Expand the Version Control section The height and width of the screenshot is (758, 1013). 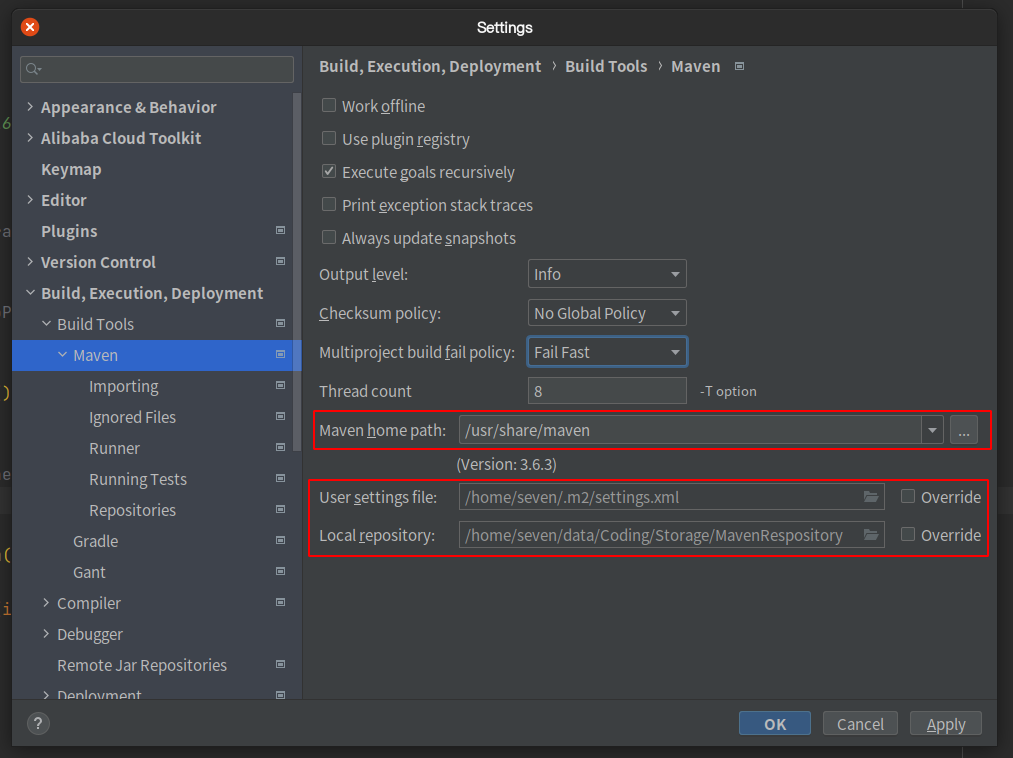(30, 262)
